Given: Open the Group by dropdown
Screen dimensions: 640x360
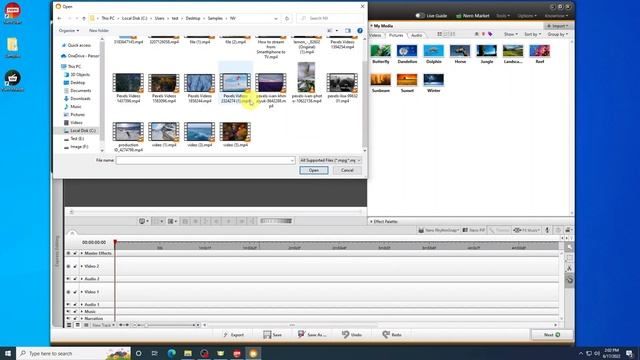Looking at the screenshot, I should [558, 34].
